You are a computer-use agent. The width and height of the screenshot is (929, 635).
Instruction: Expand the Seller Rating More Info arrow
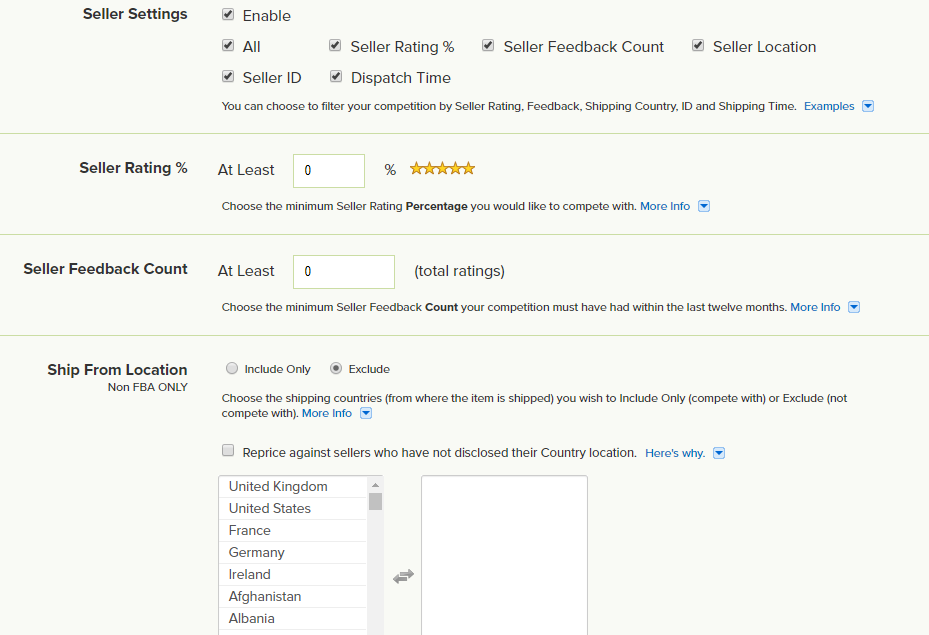(704, 206)
